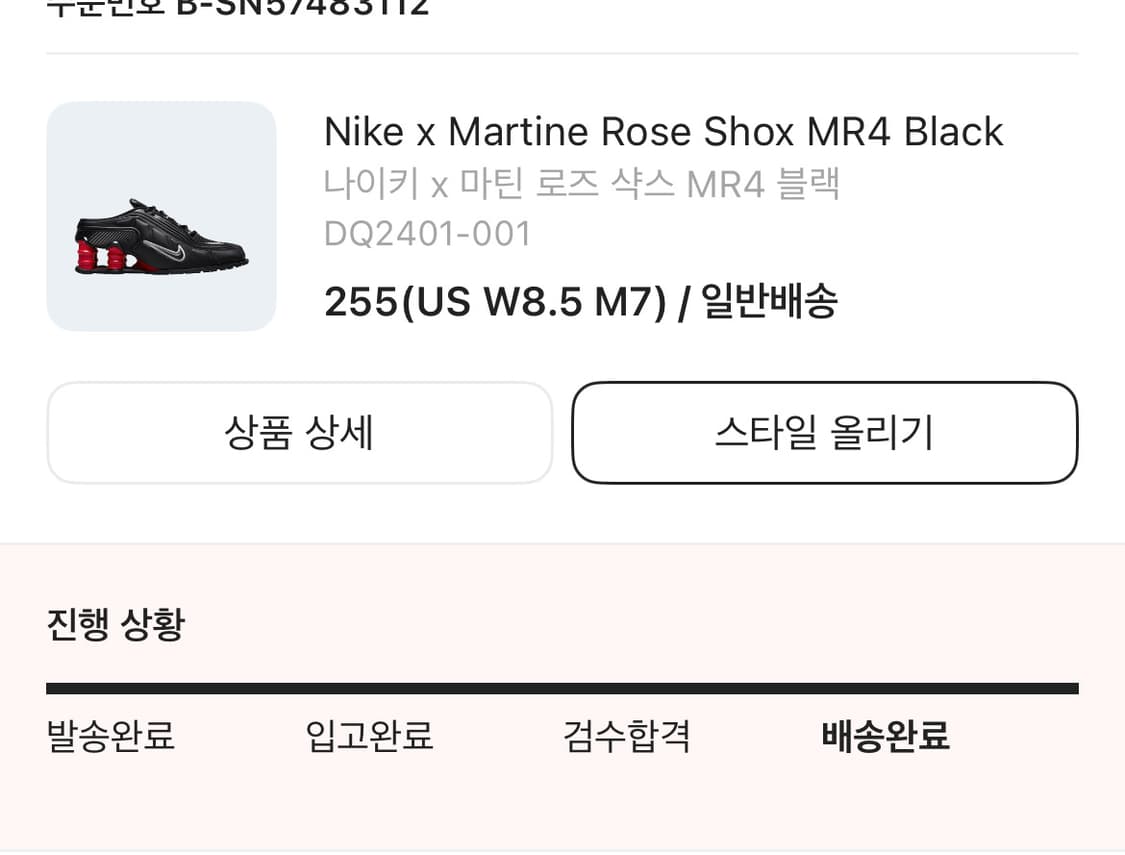Tap the word Black in the product title
This screenshot has width=1125, height=855.
point(953,132)
